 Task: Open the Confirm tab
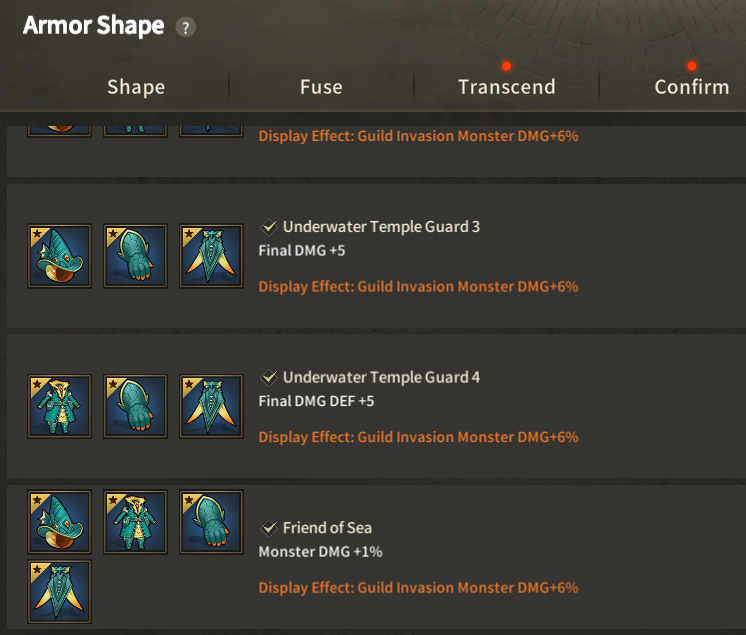[692, 87]
